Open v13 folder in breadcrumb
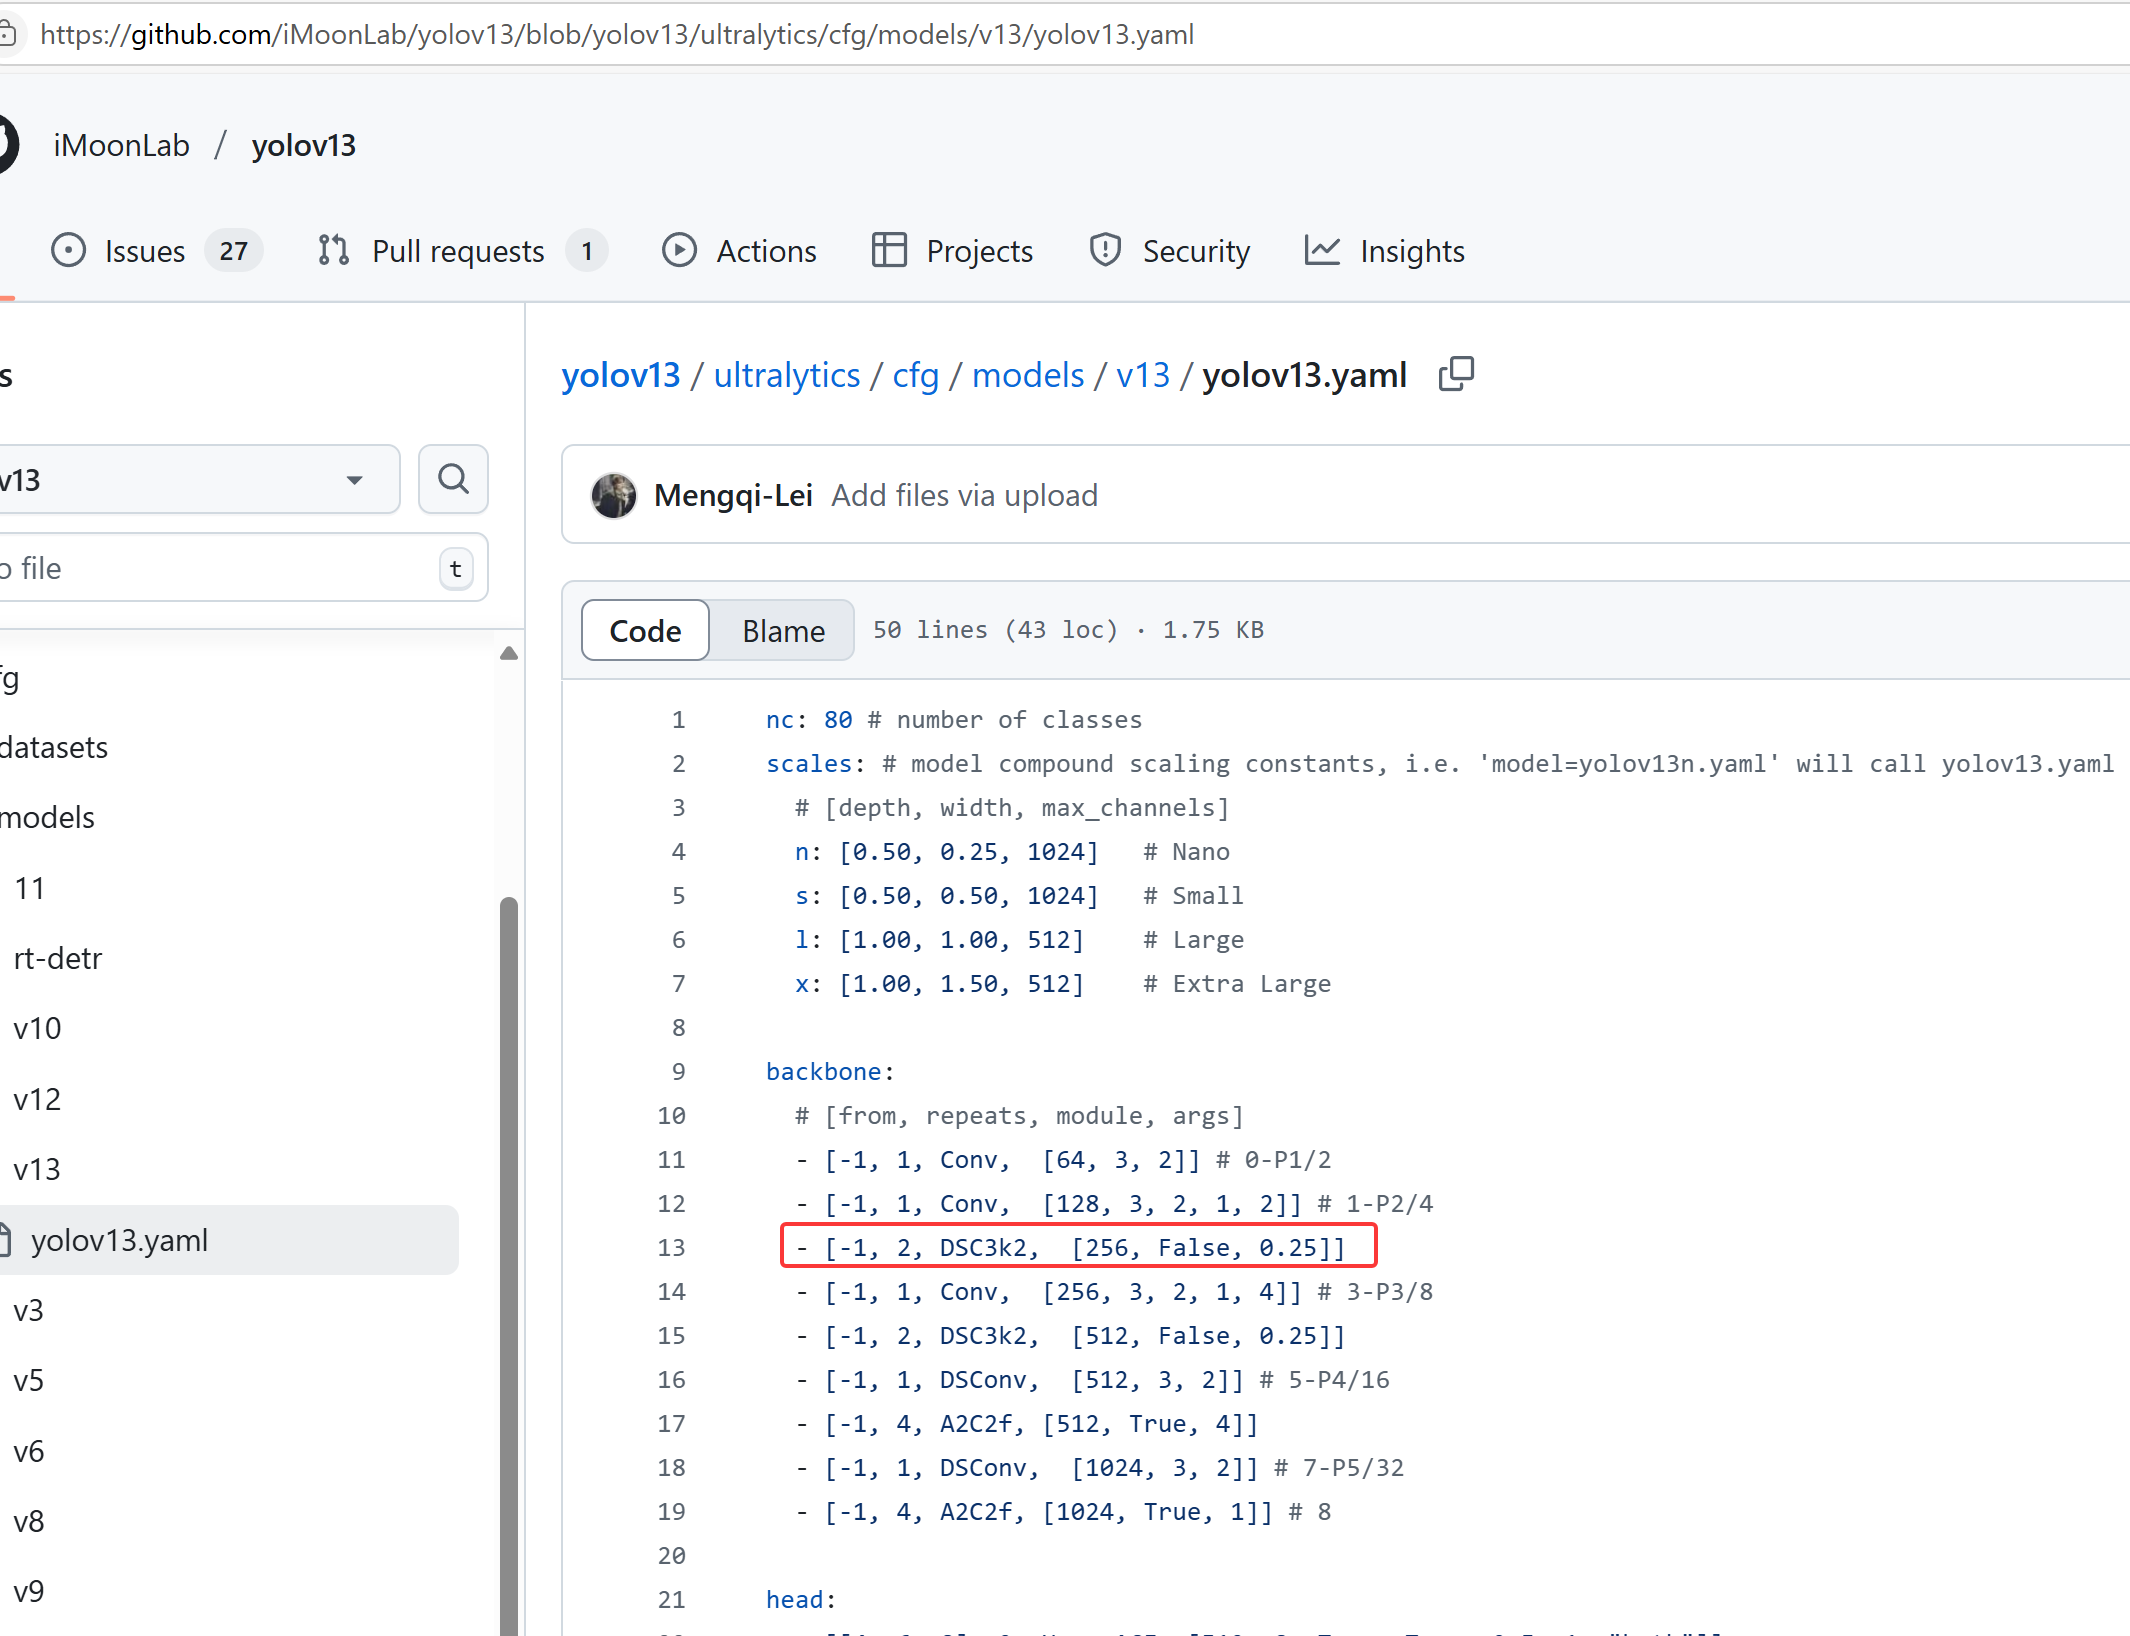Viewport: 2130px width, 1636px height. [1142, 375]
